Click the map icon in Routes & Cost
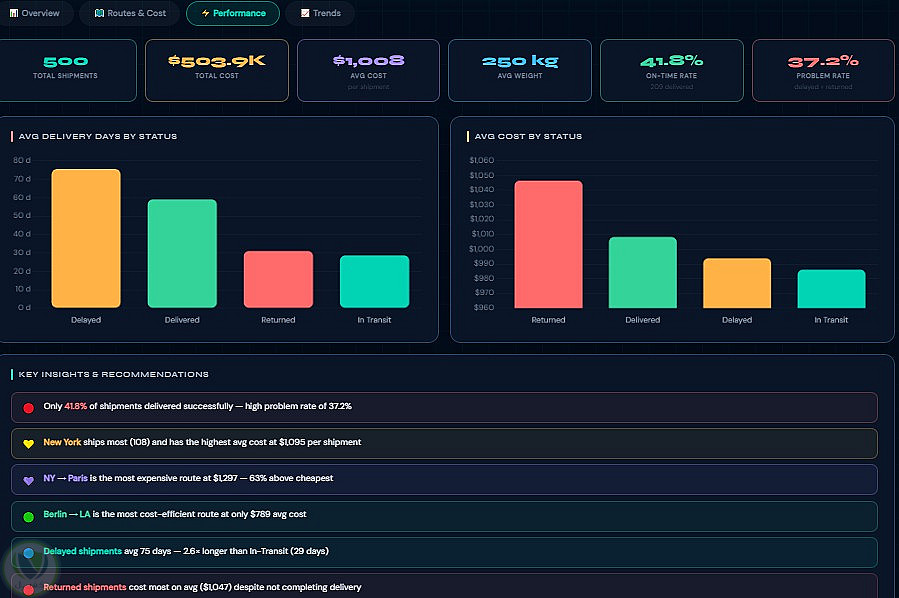Viewport: 899px width, 598px height. (99, 13)
